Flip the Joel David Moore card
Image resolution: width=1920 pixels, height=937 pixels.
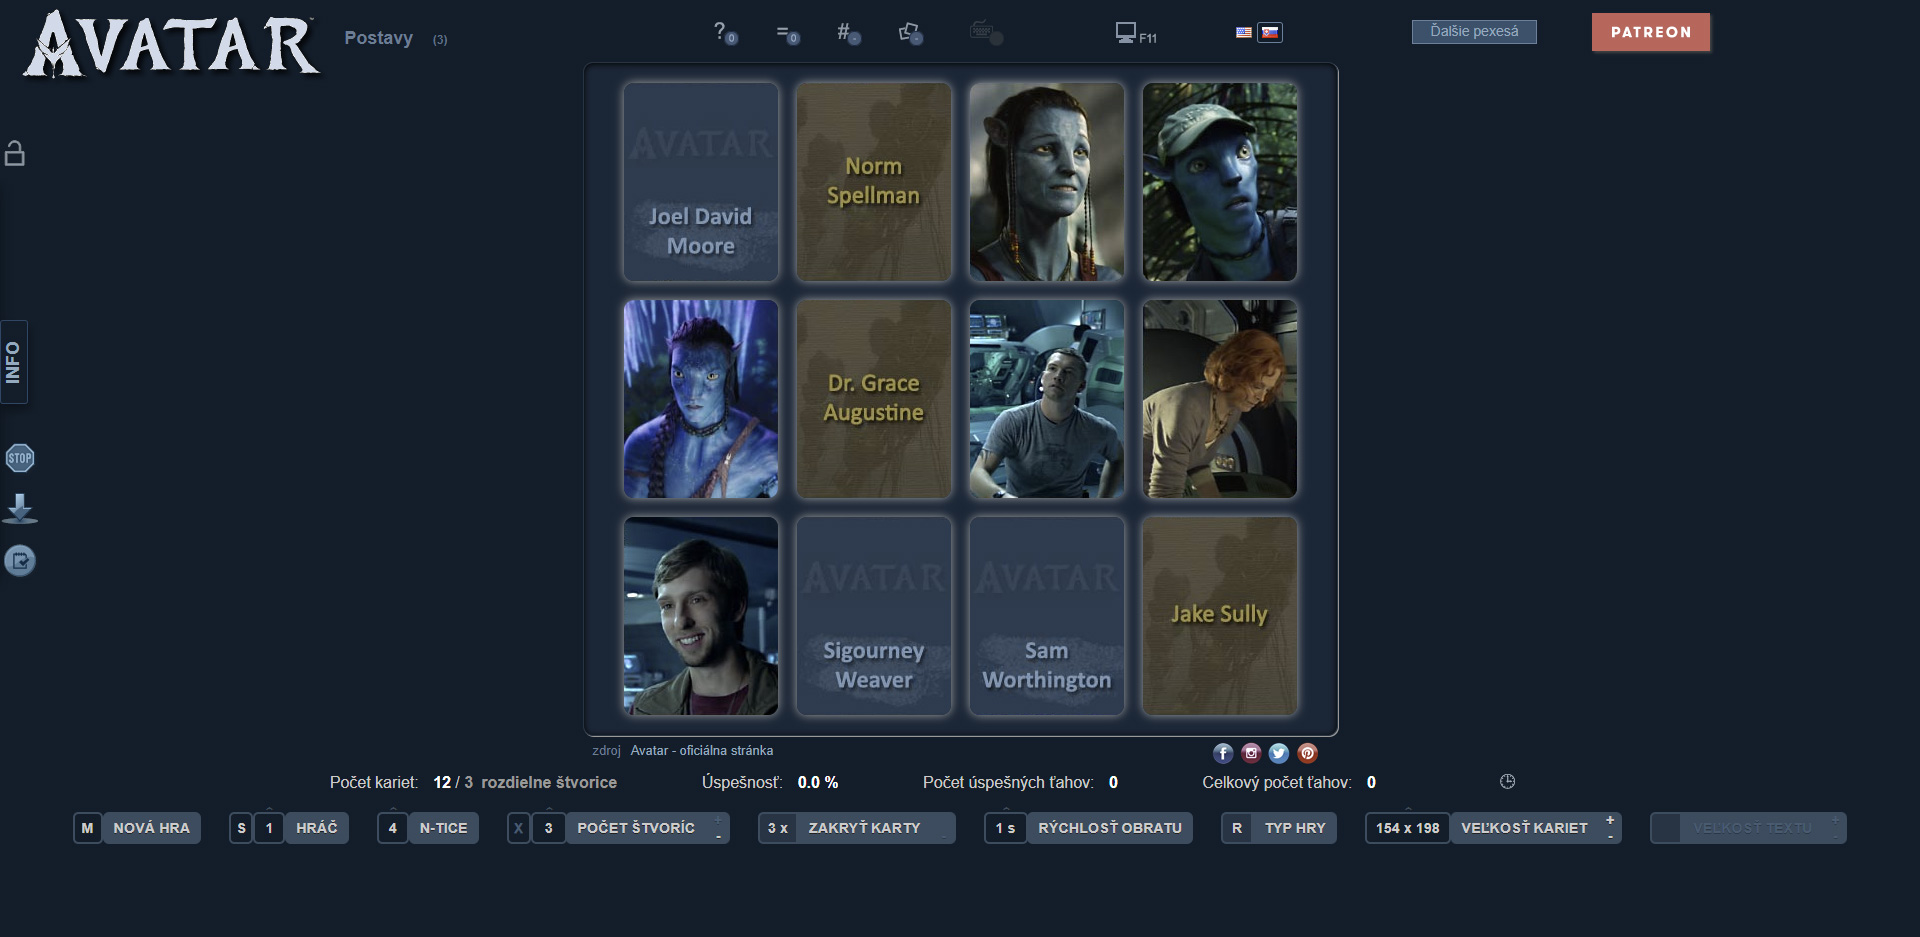tap(701, 182)
